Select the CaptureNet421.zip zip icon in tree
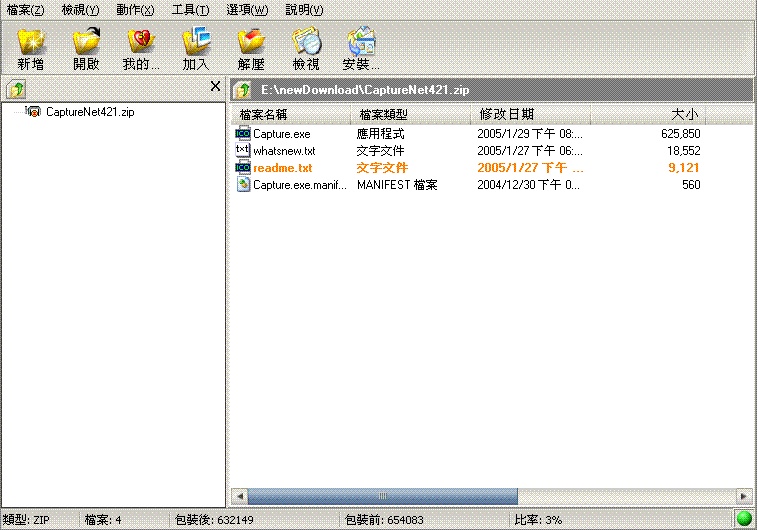 tap(33, 112)
